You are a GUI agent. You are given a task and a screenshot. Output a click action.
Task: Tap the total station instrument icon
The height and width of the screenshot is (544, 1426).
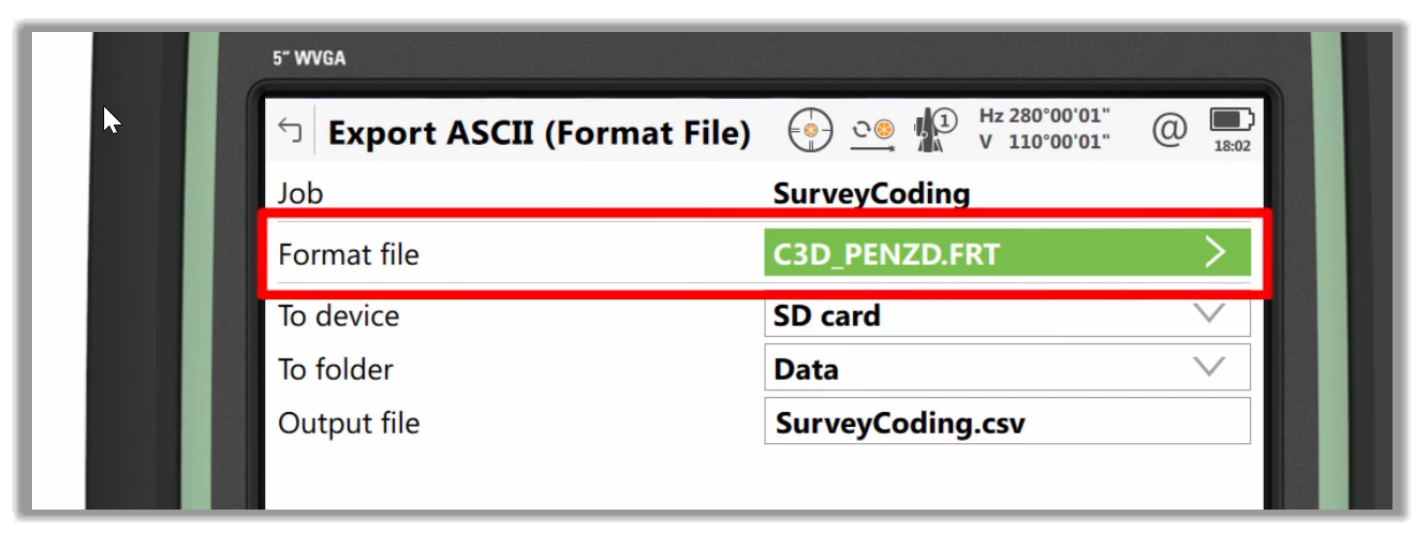(x=935, y=130)
